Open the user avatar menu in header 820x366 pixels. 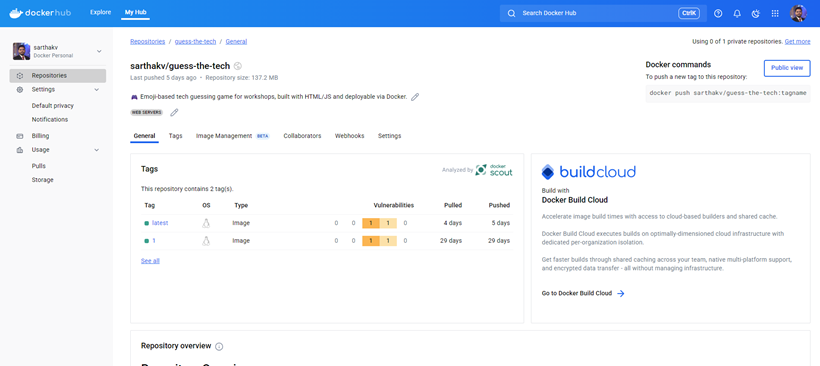[798, 13]
